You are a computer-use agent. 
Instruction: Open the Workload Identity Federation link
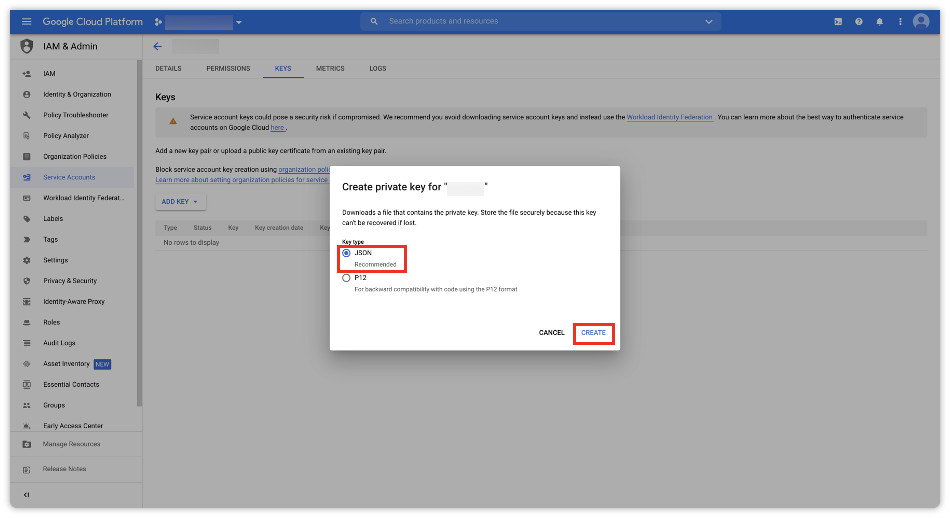(x=669, y=118)
